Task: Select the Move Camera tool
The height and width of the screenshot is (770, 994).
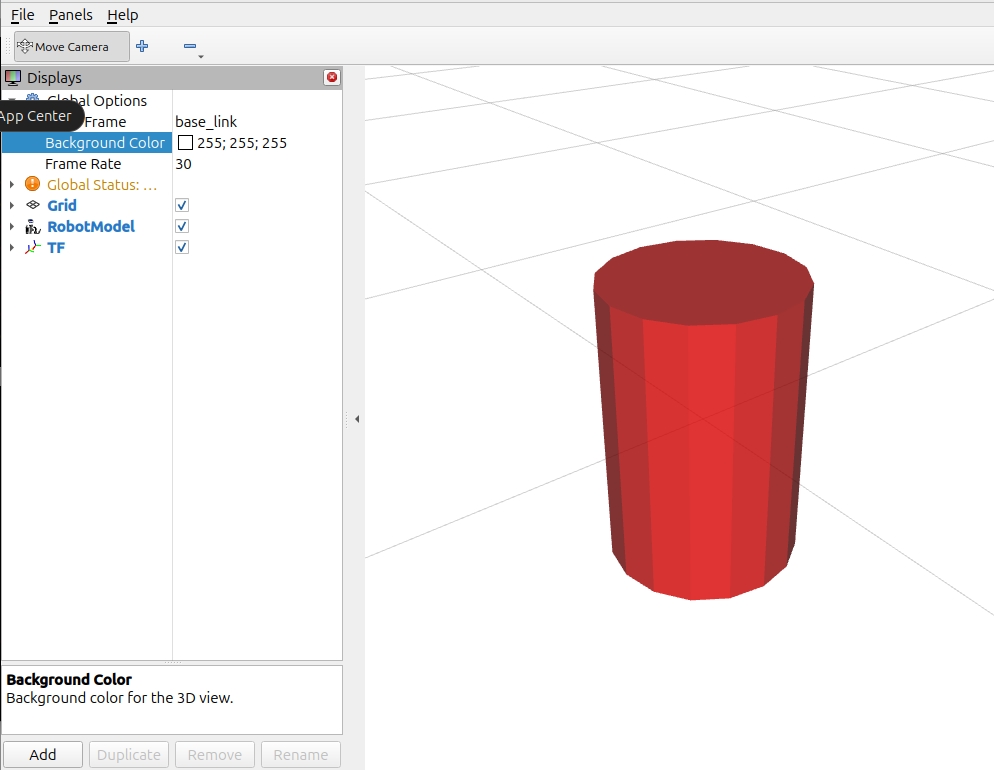Action: pos(71,47)
